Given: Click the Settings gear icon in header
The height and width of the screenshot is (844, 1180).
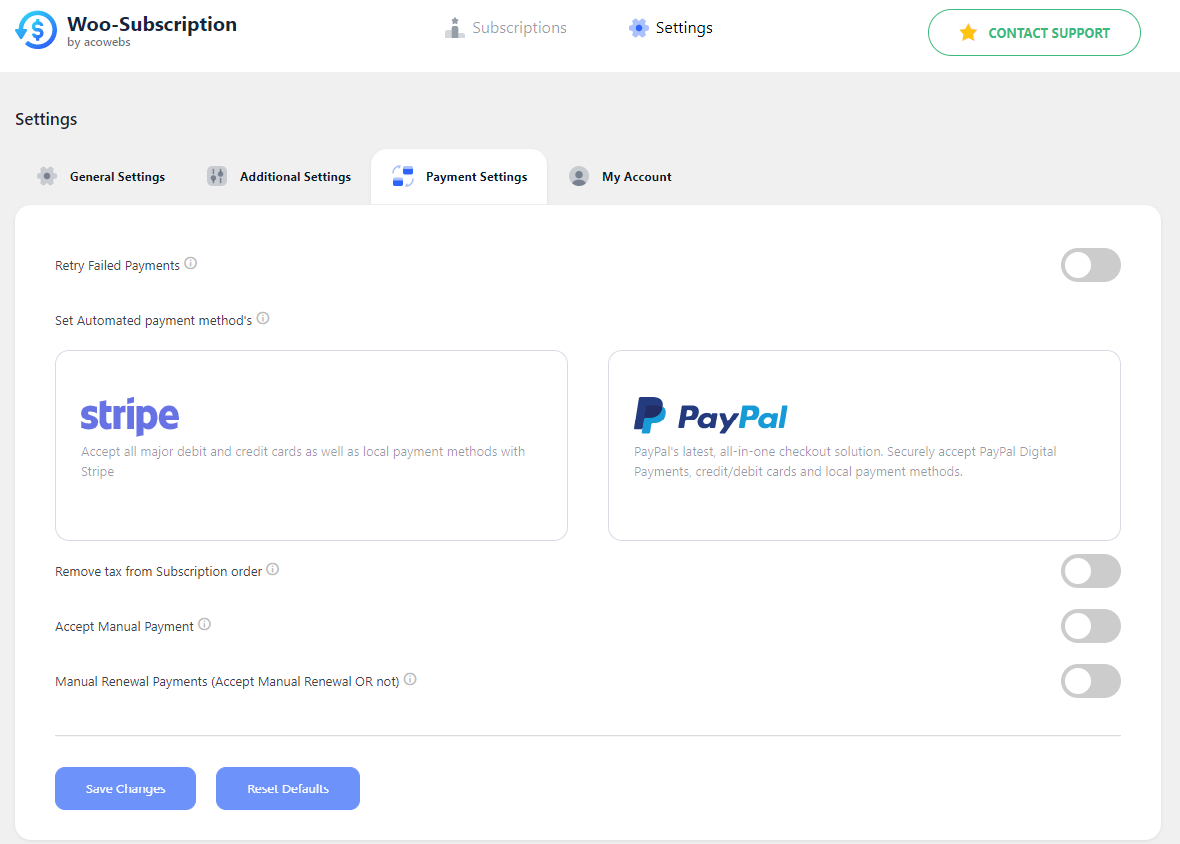Looking at the screenshot, I should (x=638, y=28).
